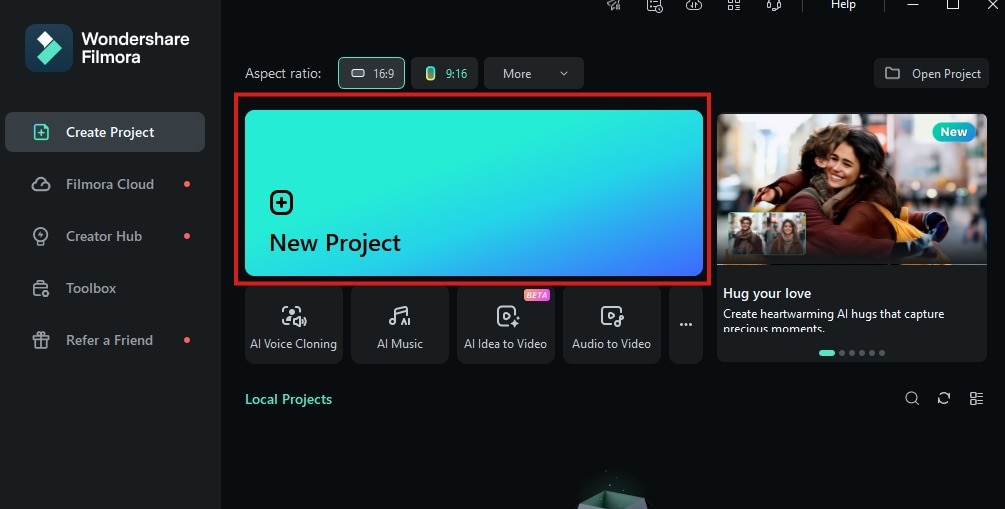Image resolution: width=1005 pixels, height=509 pixels.
Task: Search local projects with magnifier icon
Action: point(912,399)
